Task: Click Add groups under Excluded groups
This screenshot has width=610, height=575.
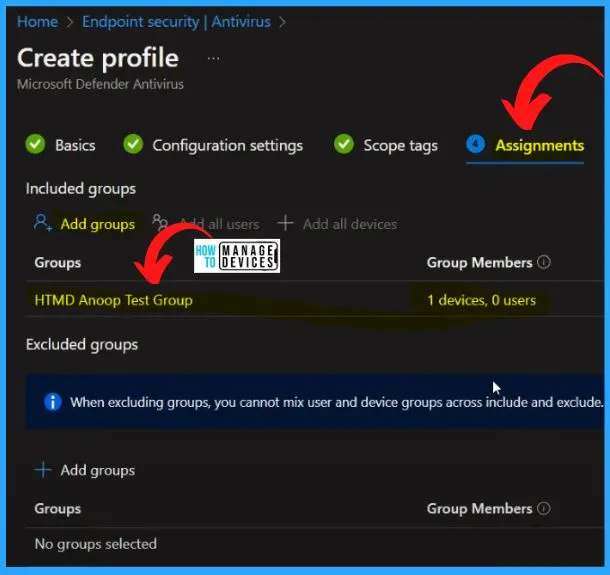Action: coord(98,470)
